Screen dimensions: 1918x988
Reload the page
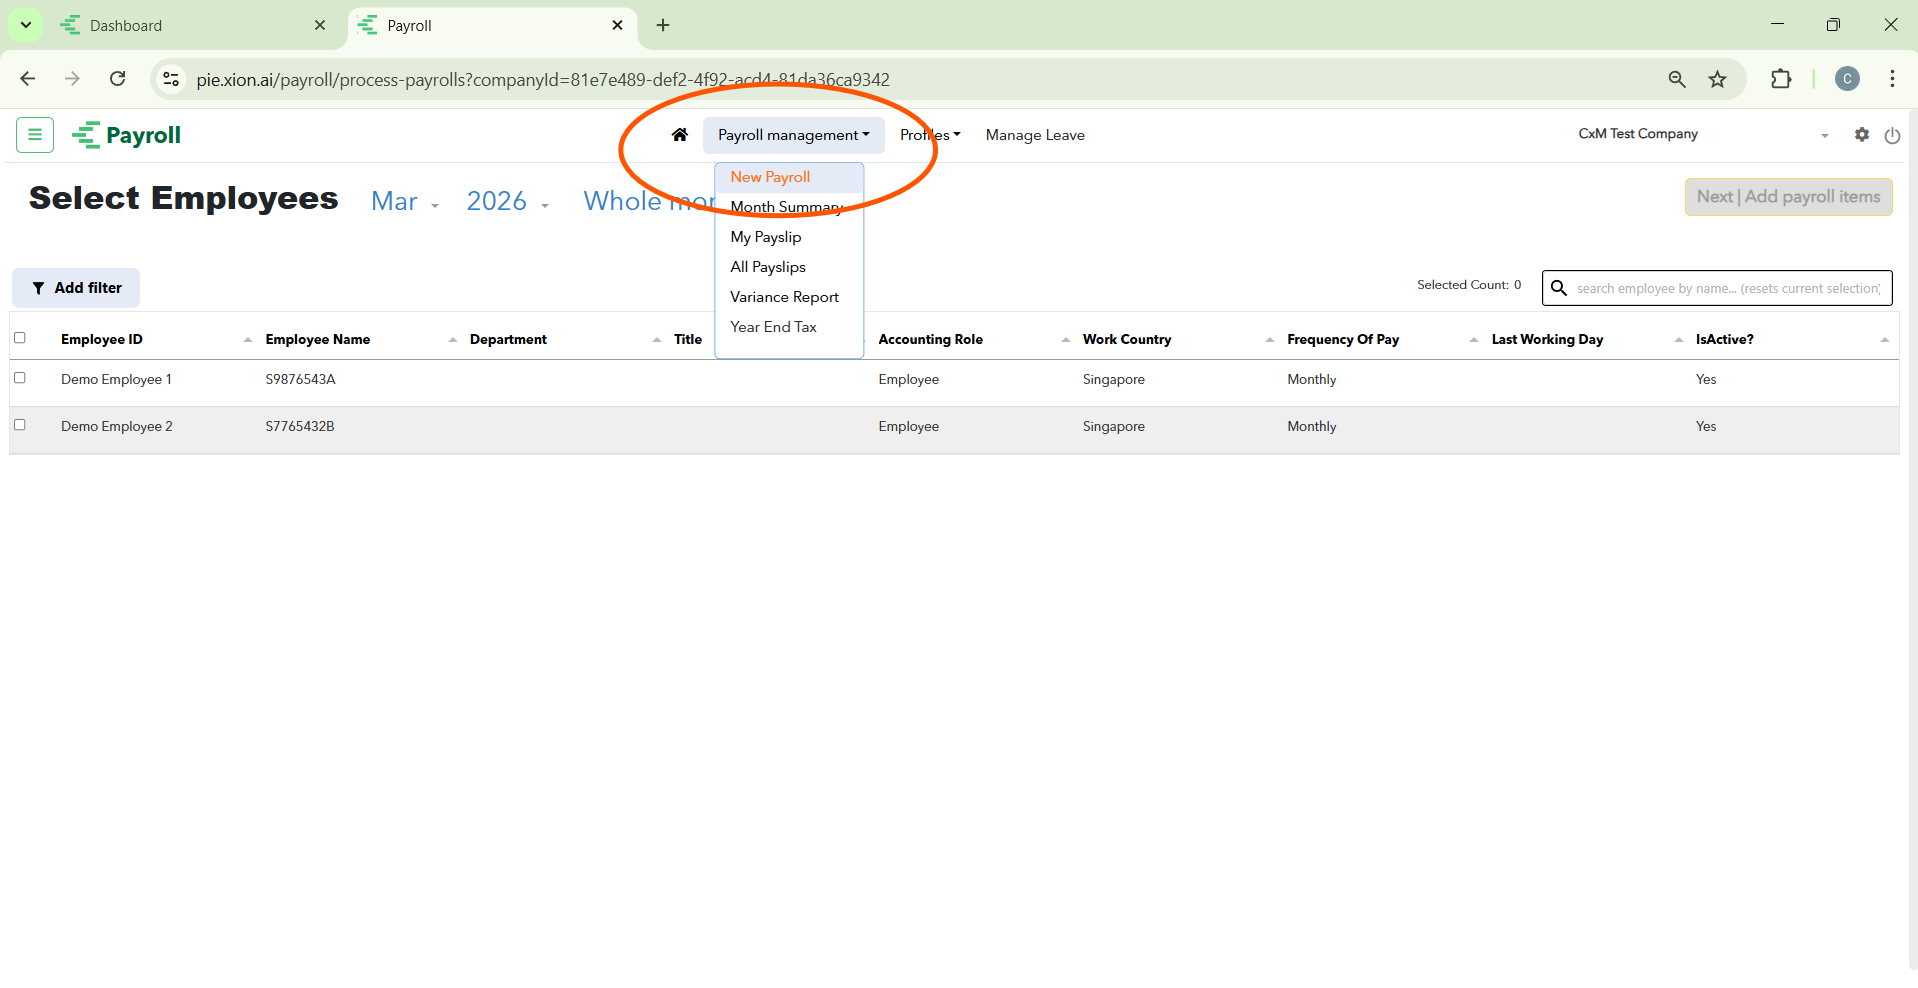click(x=118, y=79)
